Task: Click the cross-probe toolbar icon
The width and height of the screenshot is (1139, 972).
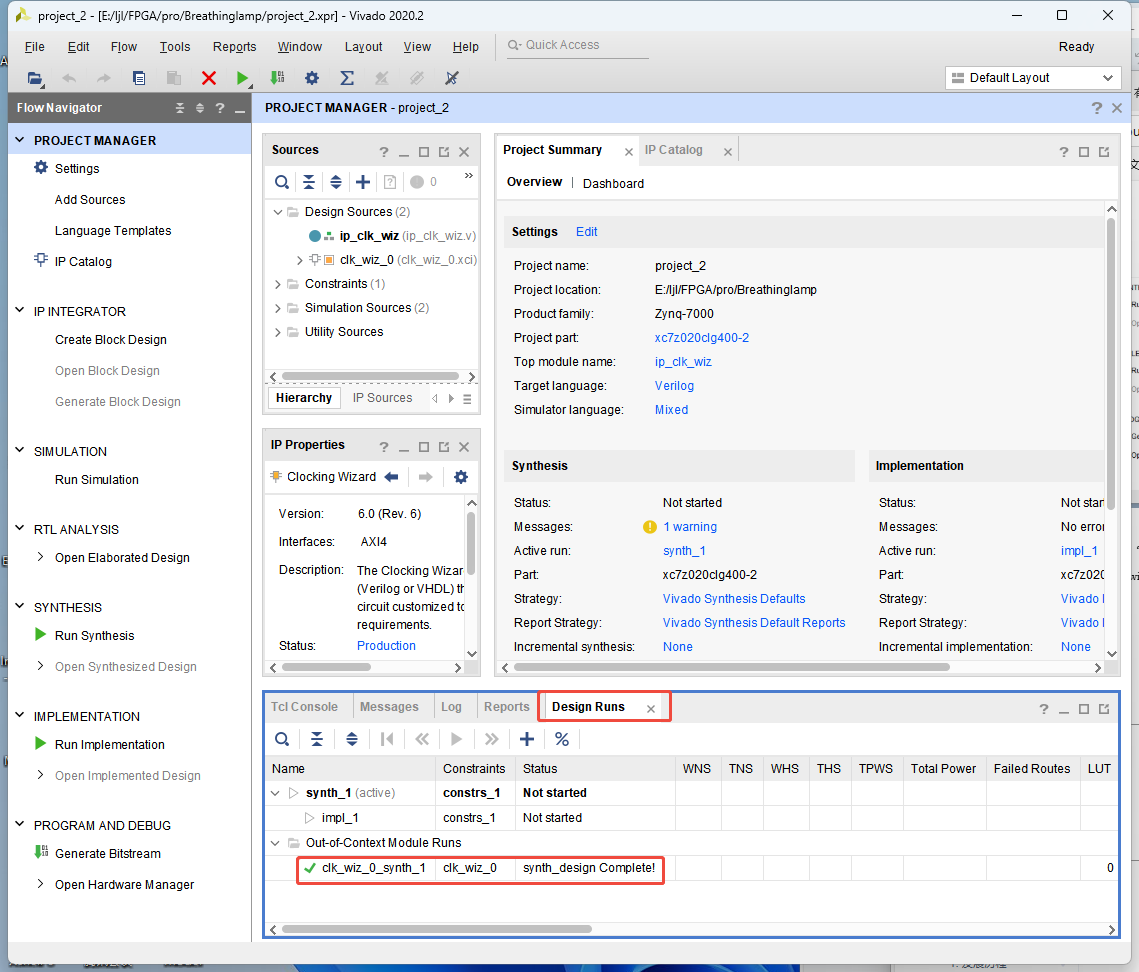Action: pos(451,78)
